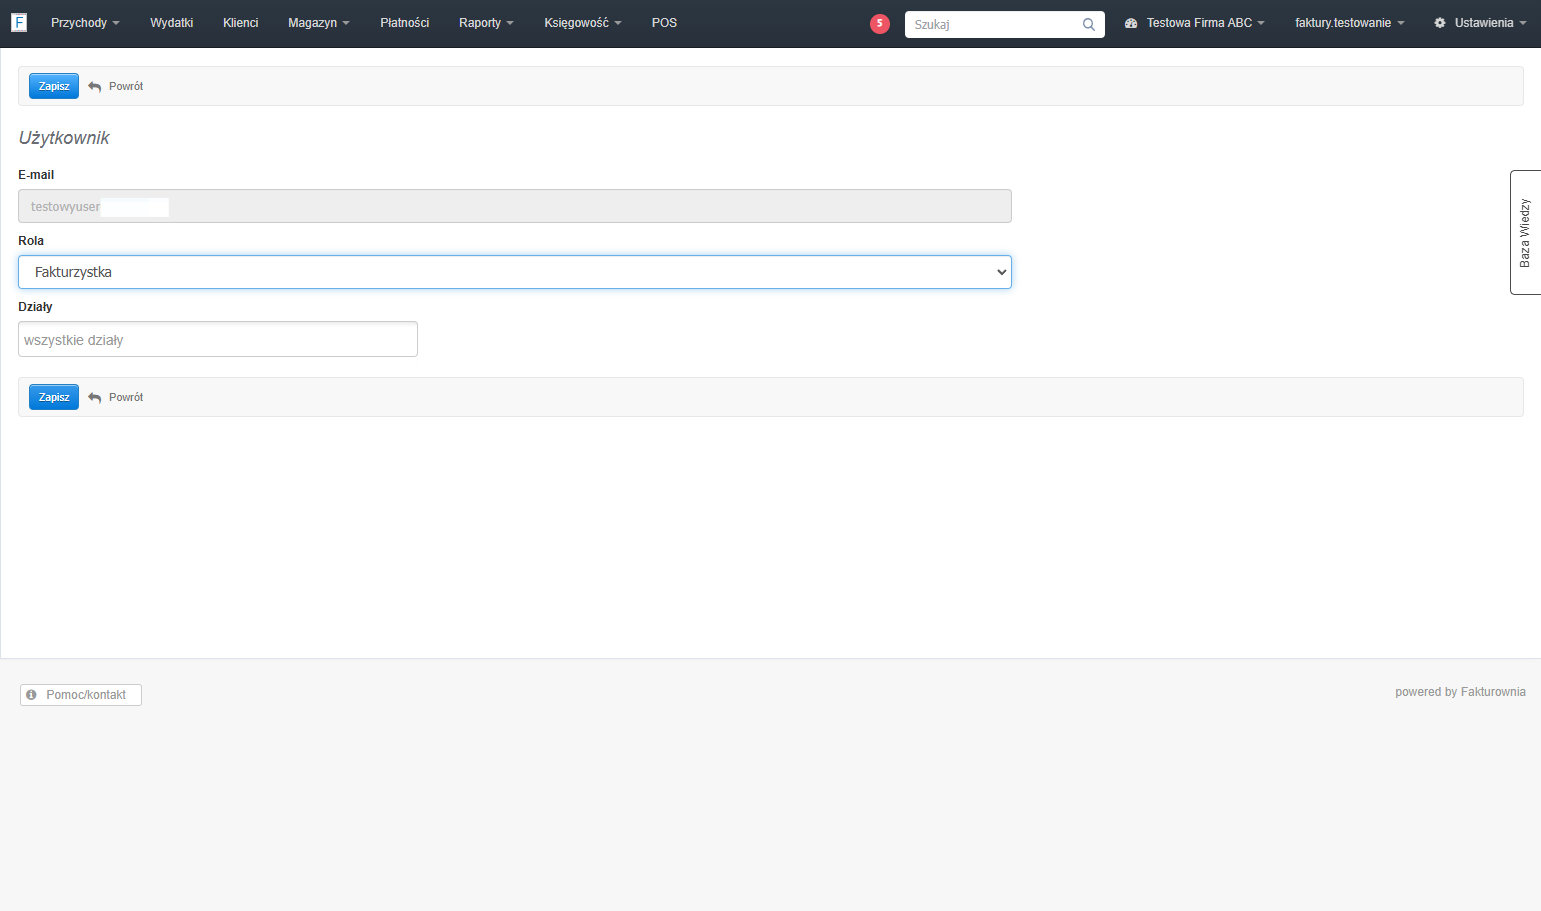Click the Działy field with wszystkie działy
The image size is (1541, 911).
(218, 339)
